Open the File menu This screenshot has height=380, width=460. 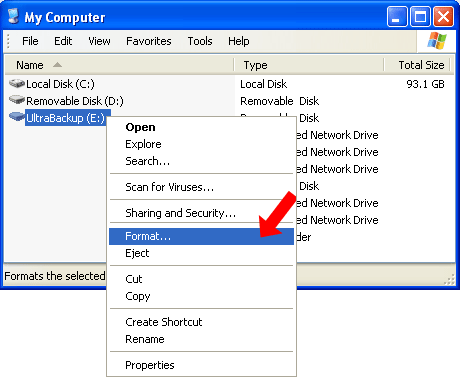30,41
